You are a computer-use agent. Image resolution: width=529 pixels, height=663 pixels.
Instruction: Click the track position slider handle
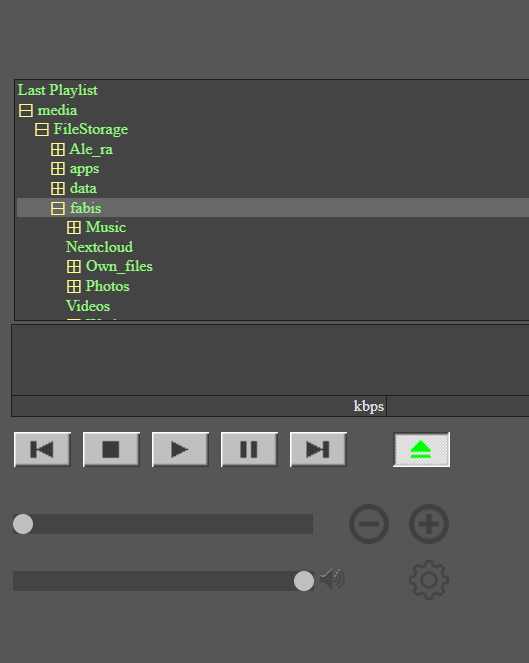point(23,524)
